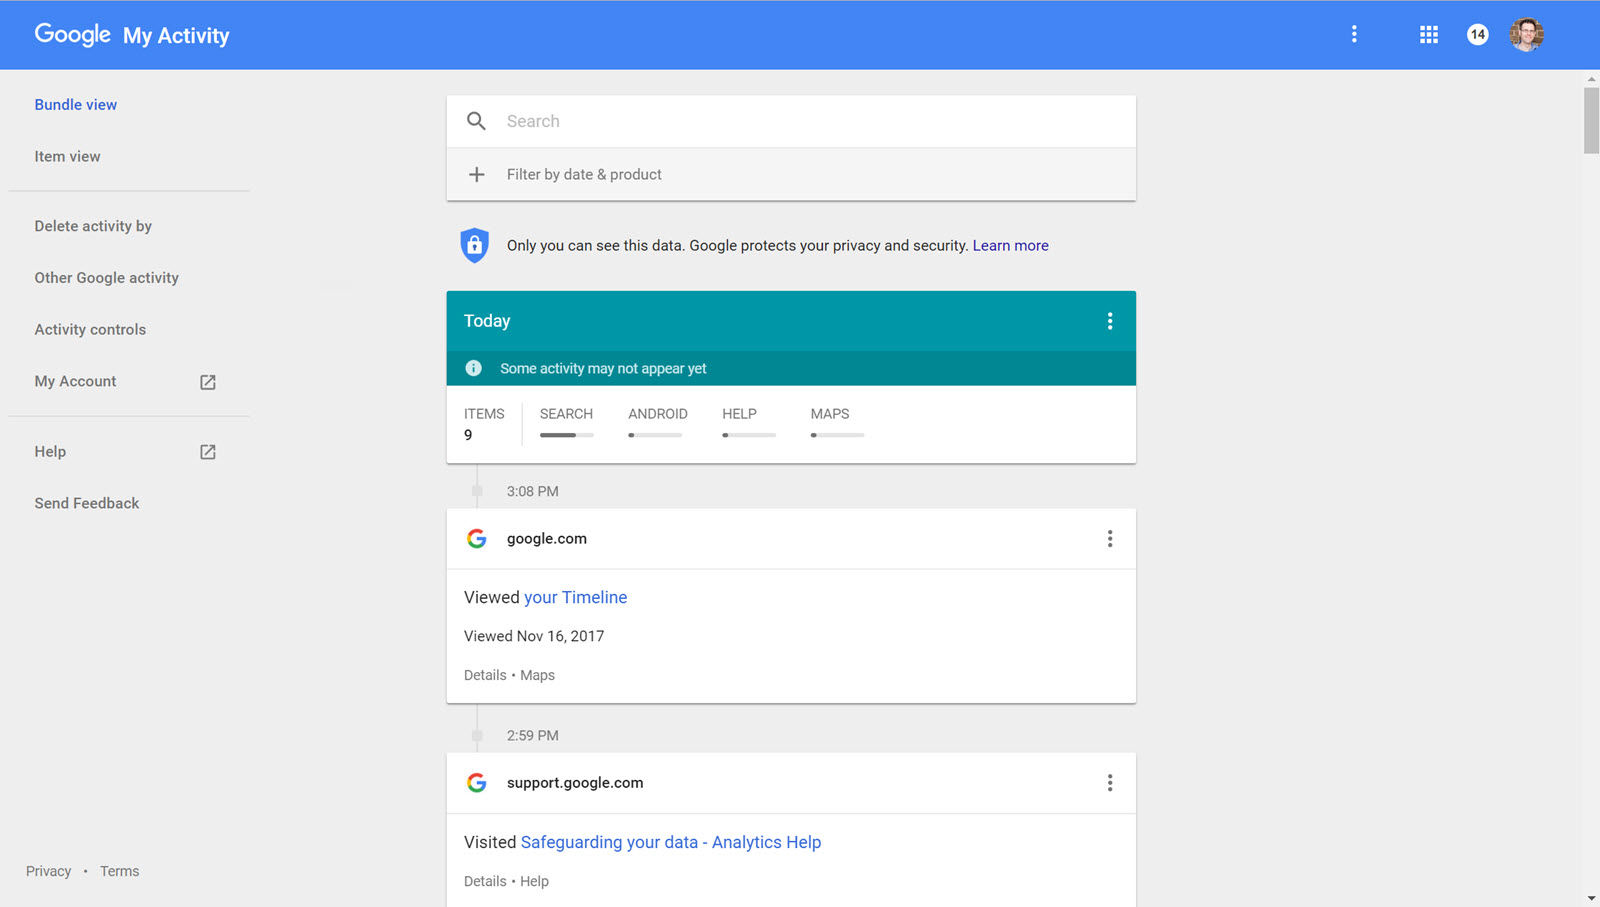
Task: Follow the Learn more link
Action: coord(1010,245)
